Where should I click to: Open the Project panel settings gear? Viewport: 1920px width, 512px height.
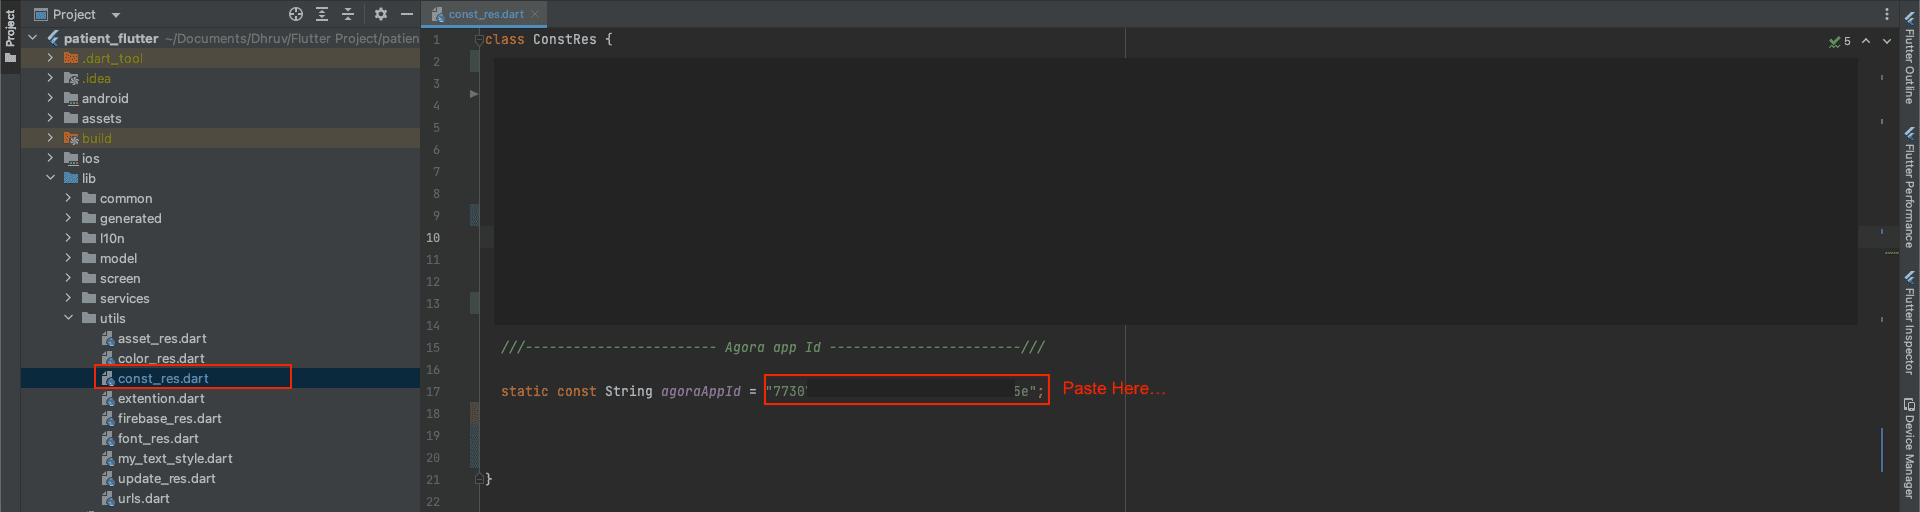coord(381,14)
